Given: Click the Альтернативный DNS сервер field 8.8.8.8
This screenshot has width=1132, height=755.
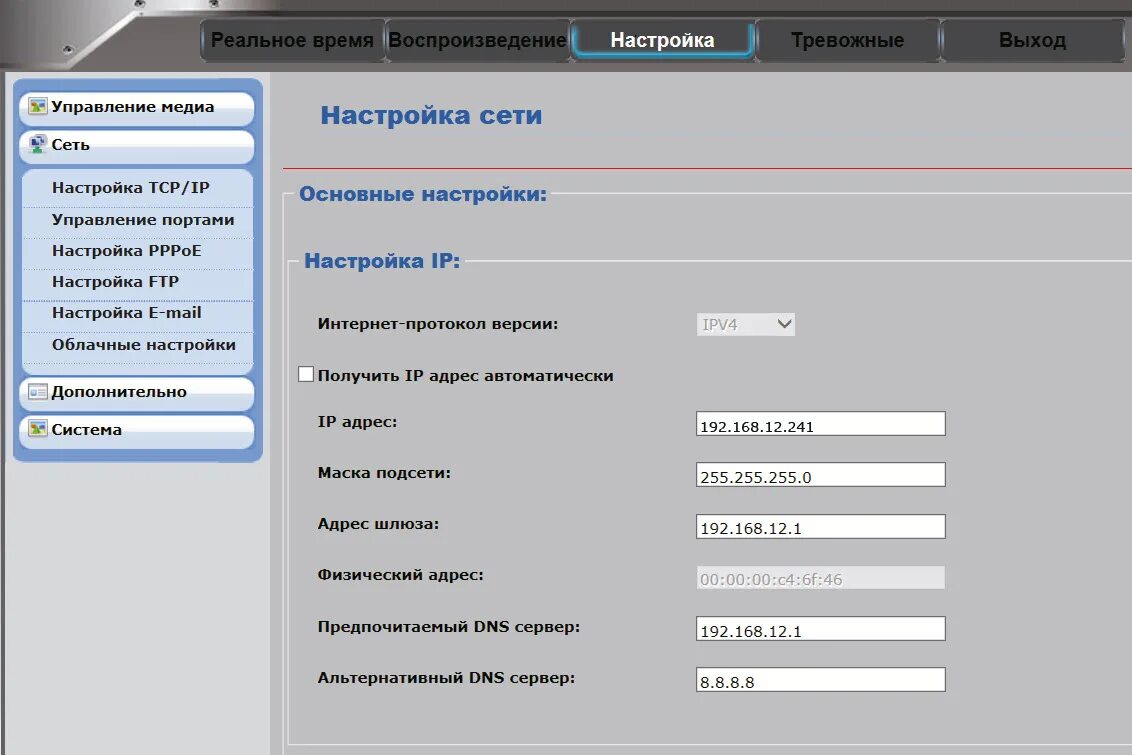Looking at the screenshot, I should [x=821, y=680].
